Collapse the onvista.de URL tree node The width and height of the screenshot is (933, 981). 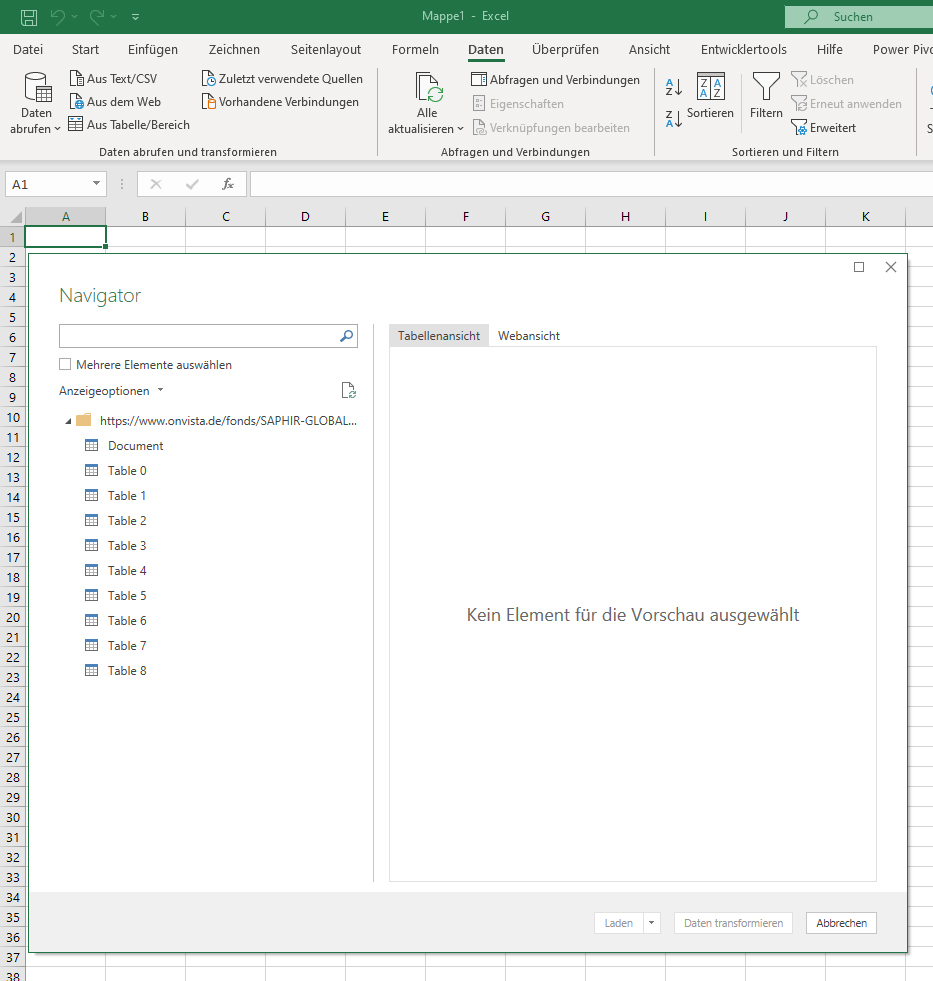tap(68, 422)
